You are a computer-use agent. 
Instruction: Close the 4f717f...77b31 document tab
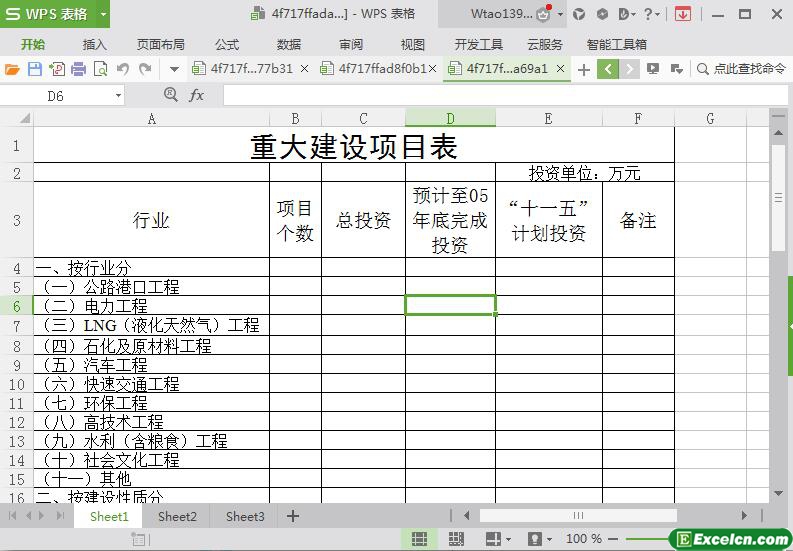click(304, 68)
